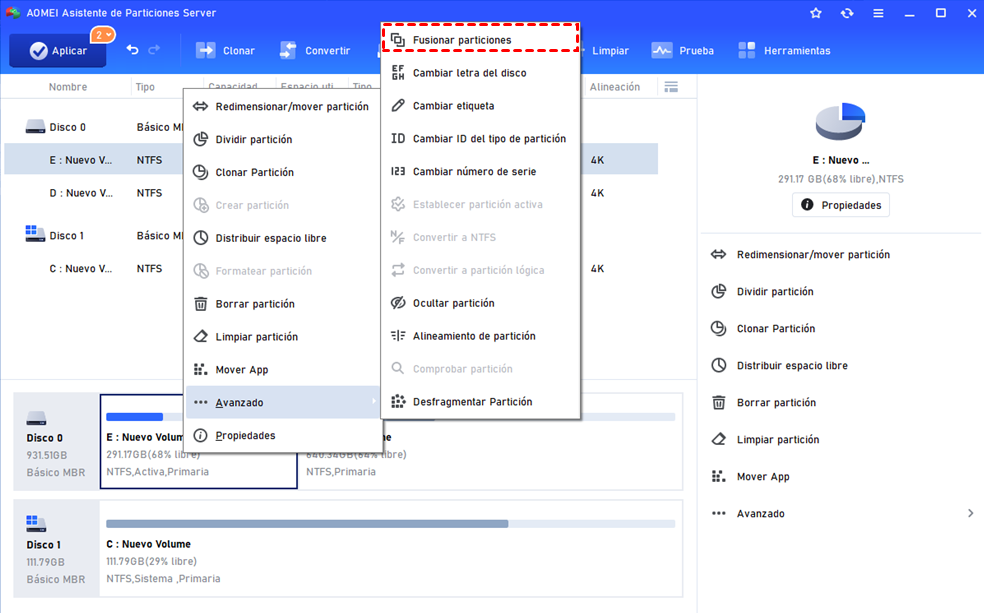The width and height of the screenshot is (984, 613).
Task: Redo the operation
Action: pos(154,50)
